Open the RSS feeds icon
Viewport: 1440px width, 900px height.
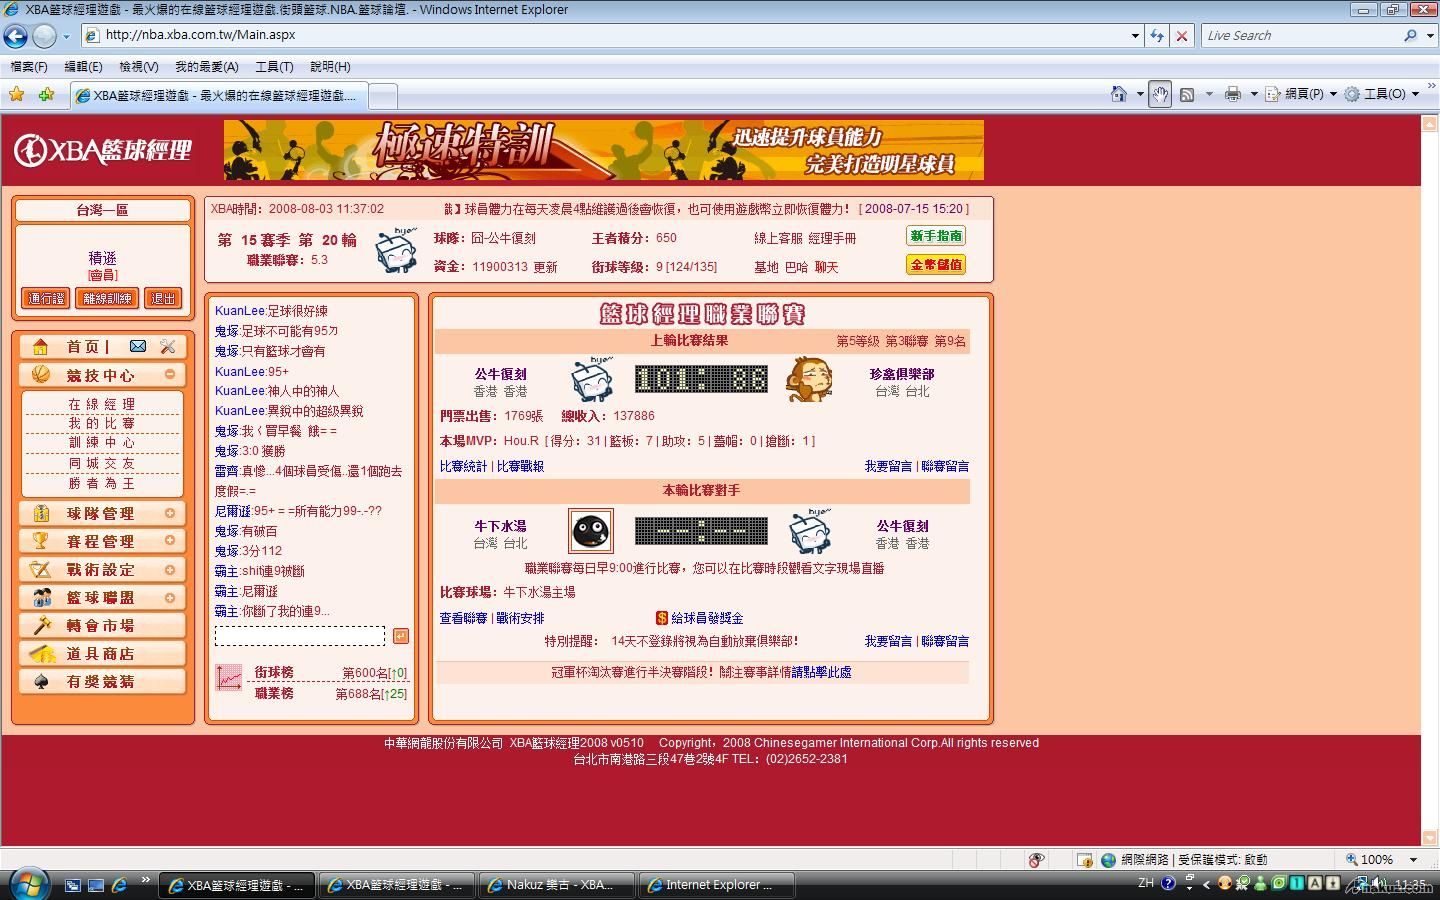click(x=1187, y=94)
